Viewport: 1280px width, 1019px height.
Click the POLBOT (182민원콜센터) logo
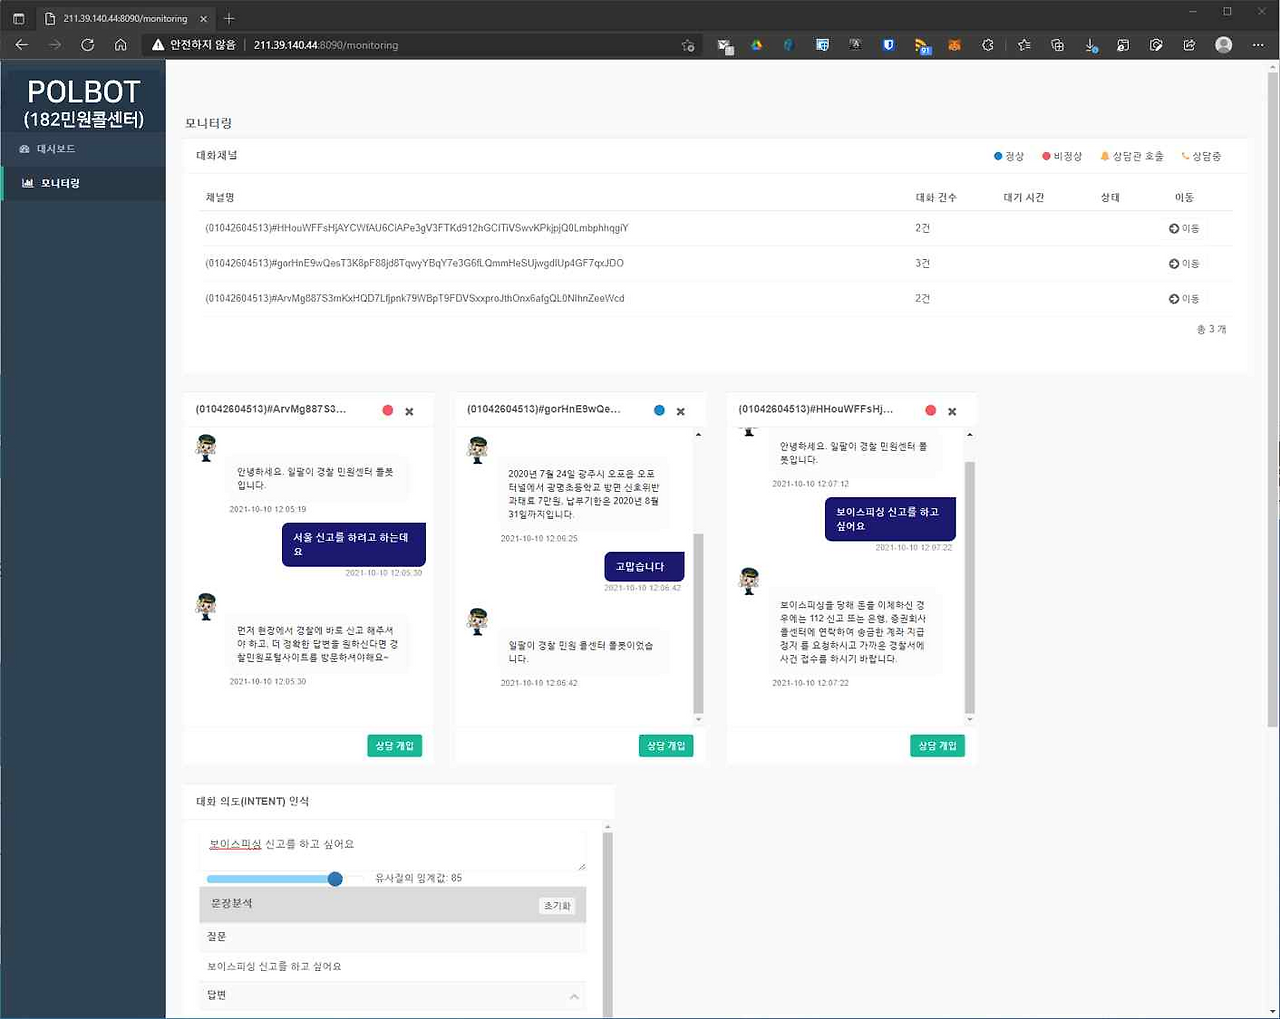tap(84, 103)
